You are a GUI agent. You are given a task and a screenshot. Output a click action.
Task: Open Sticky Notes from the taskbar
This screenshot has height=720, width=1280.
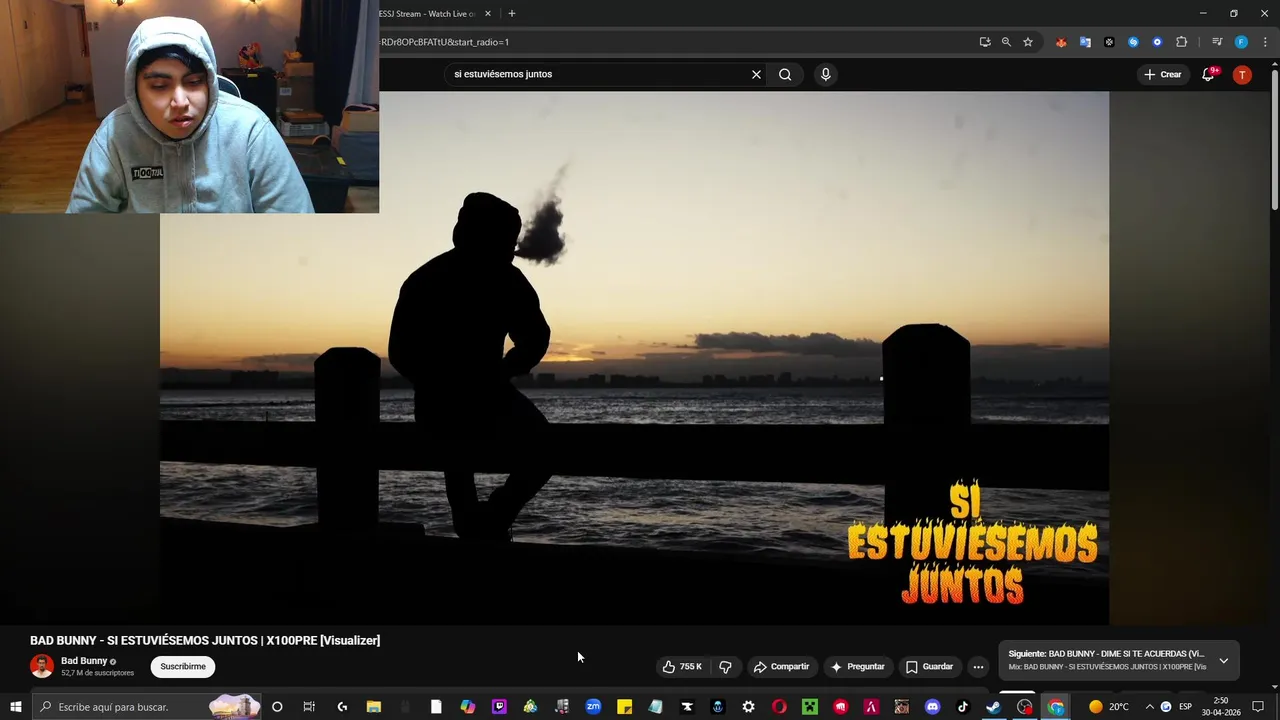coord(624,707)
